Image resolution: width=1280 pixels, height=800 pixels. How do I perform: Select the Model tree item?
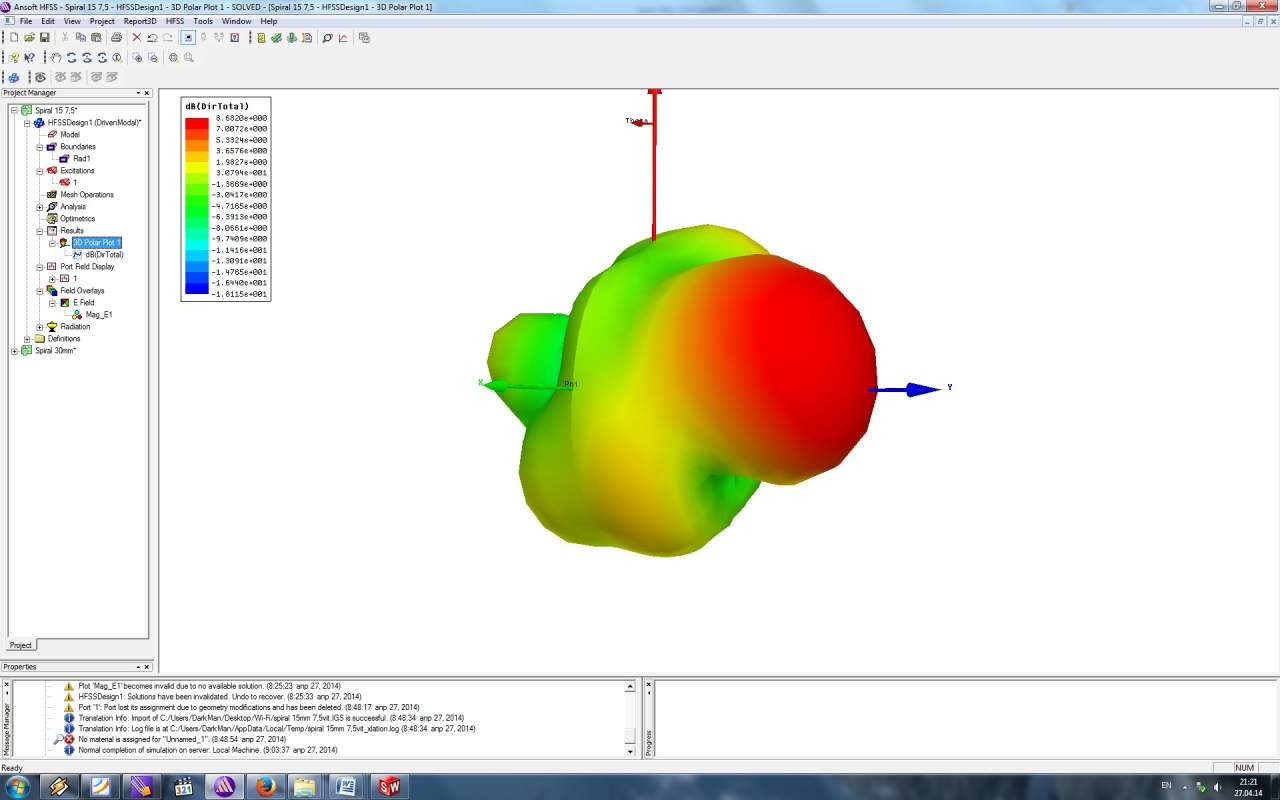click(69, 135)
